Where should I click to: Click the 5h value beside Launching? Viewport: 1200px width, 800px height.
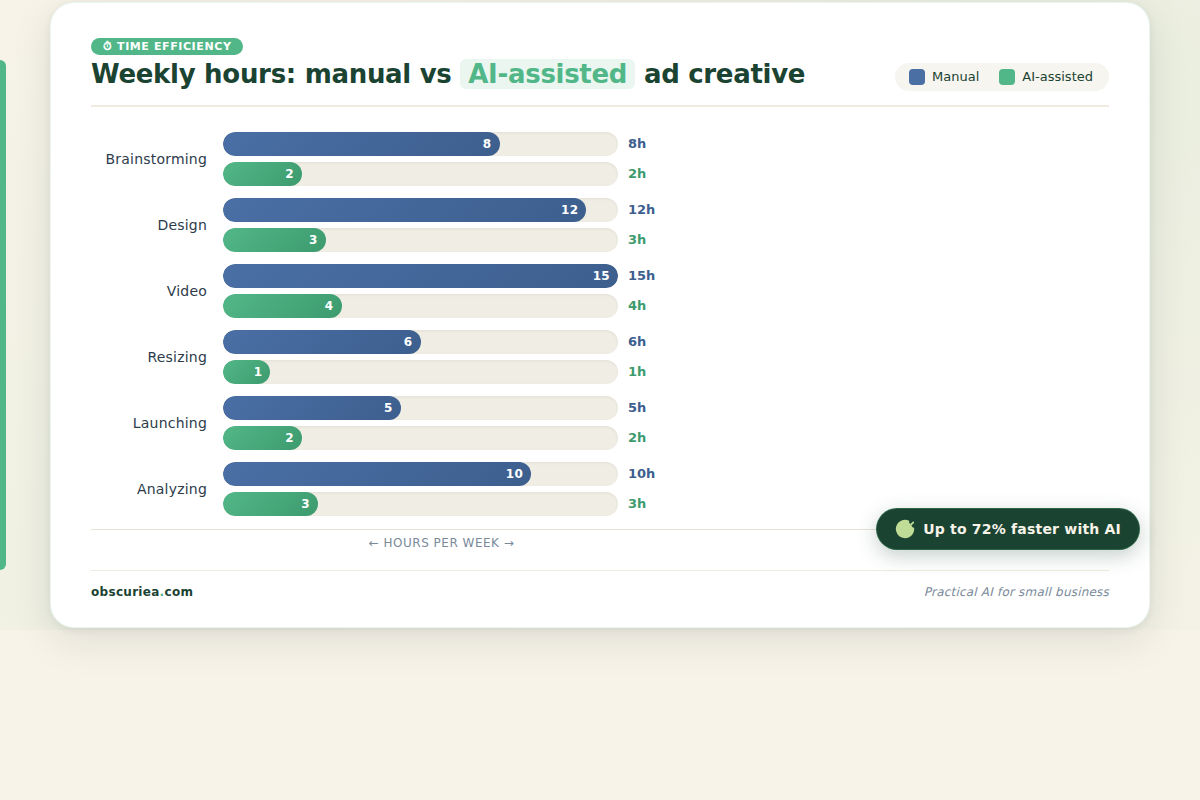coord(637,408)
